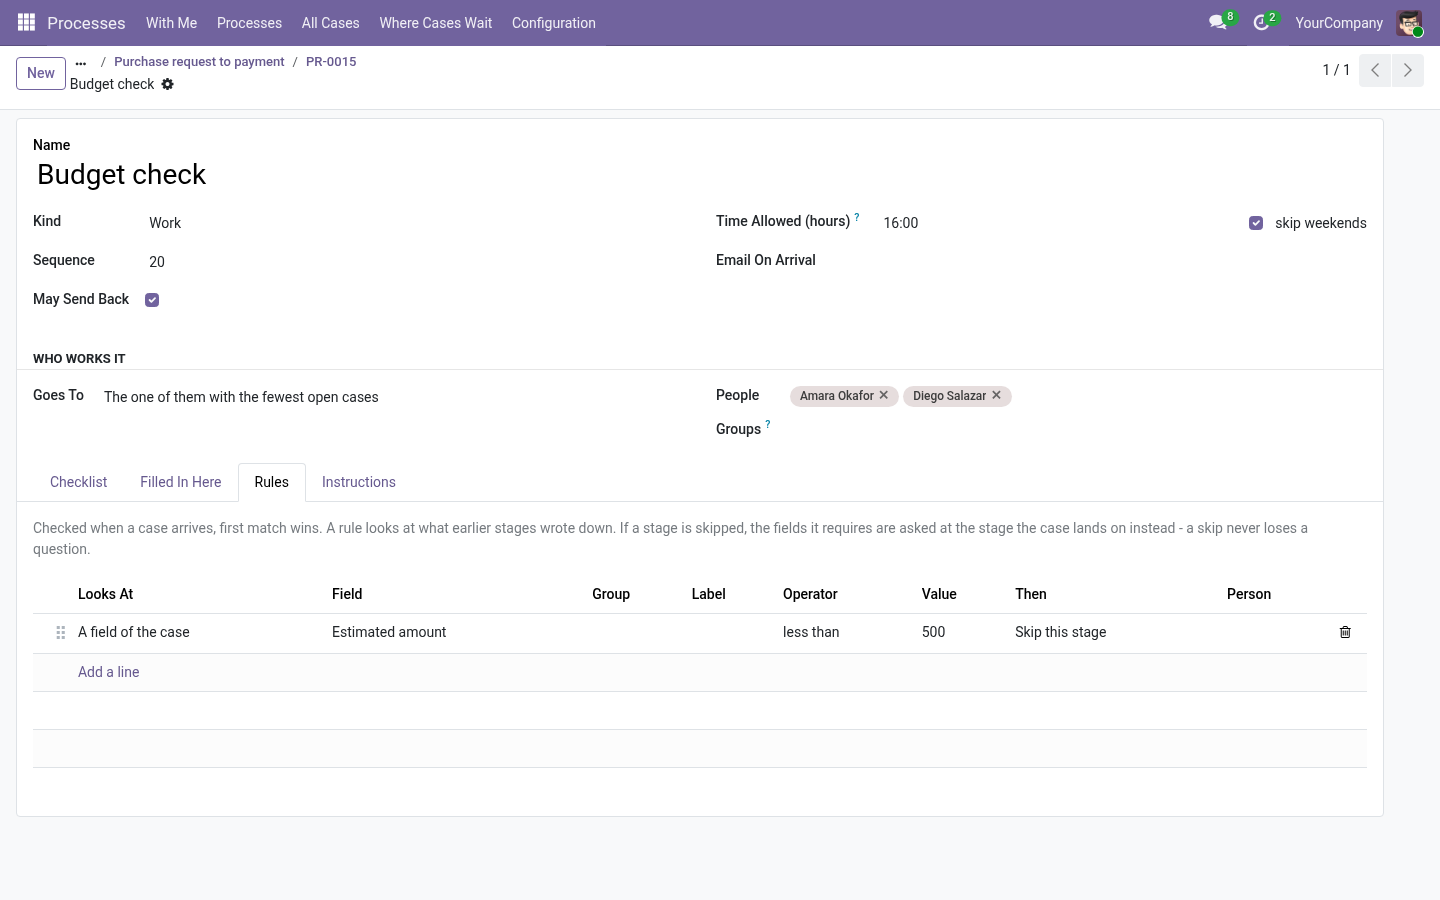Image resolution: width=1440 pixels, height=900 pixels.
Task: Edit the Budget check name field
Action: [x=700, y=175]
